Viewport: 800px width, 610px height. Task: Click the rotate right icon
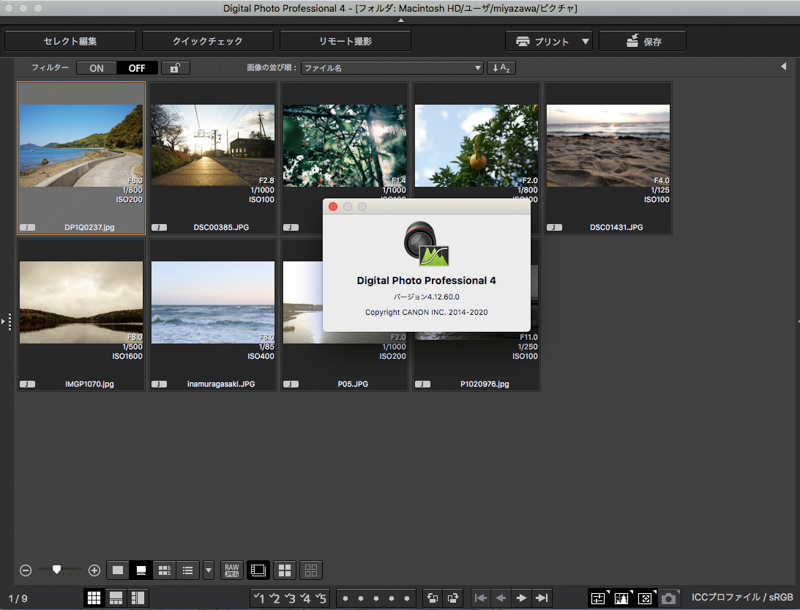click(451, 598)
